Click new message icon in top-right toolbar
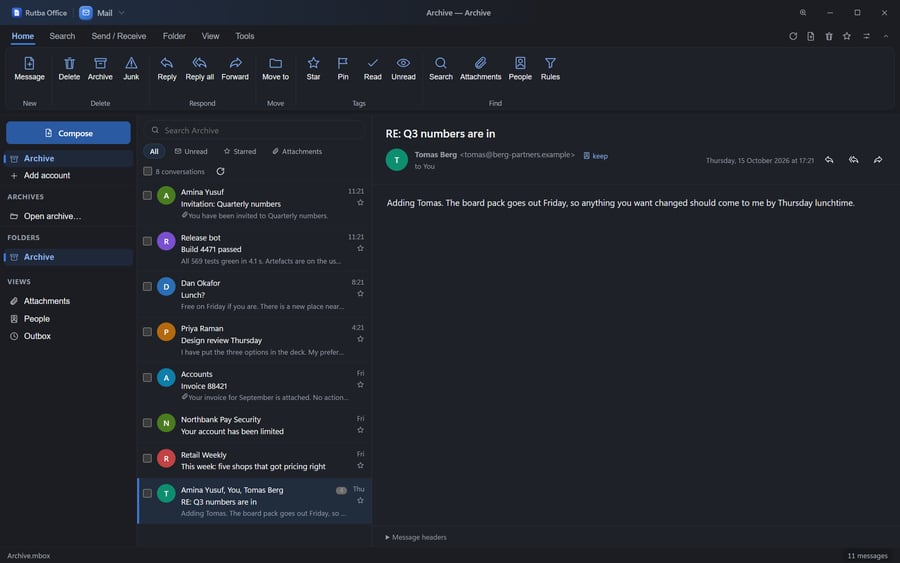Image resolution: width=900 pixels, height=563 pixels. tap(810, 36)
